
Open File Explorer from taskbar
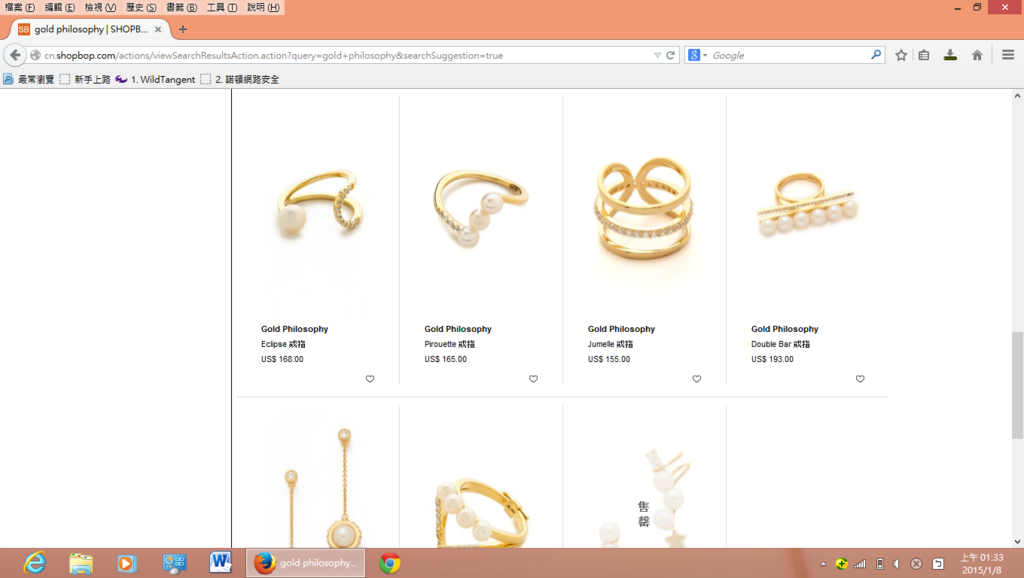(81, 563)
